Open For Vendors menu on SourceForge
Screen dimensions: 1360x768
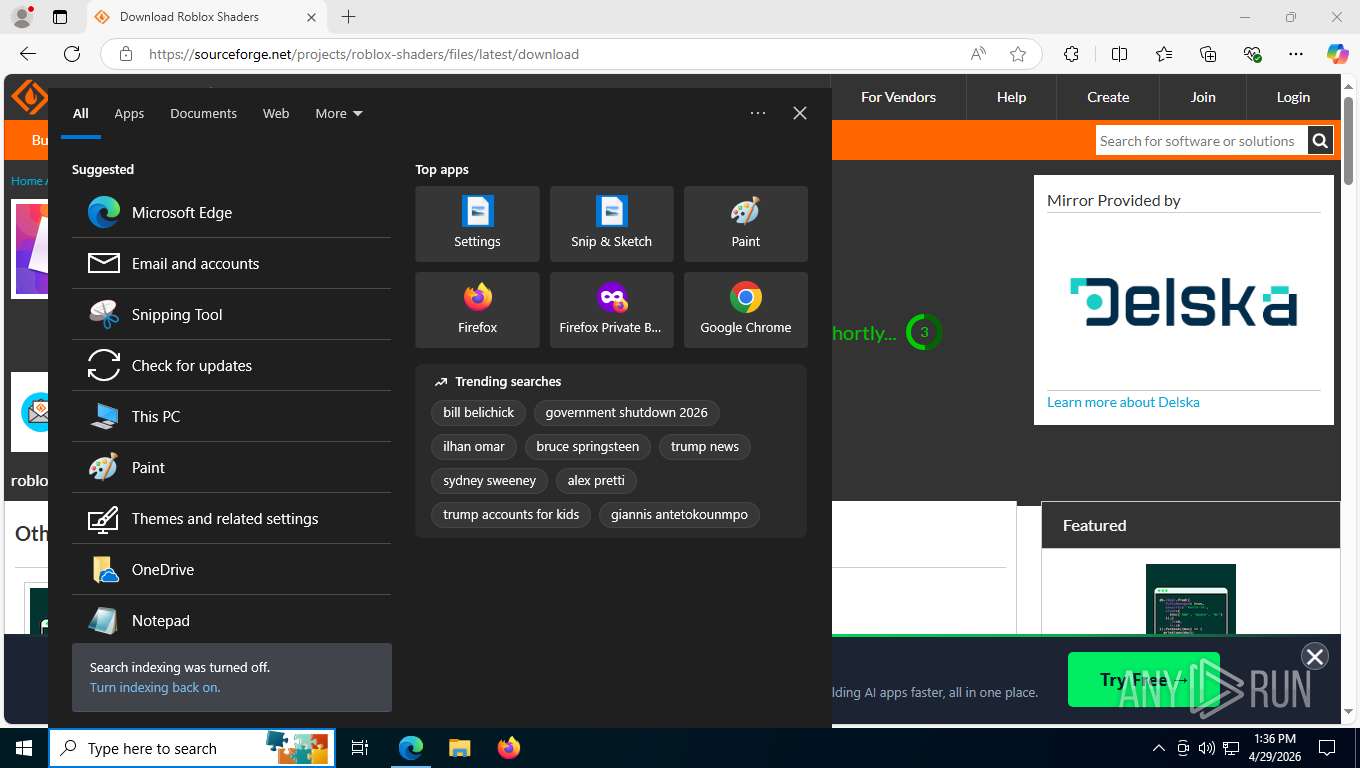pos(898,97)
